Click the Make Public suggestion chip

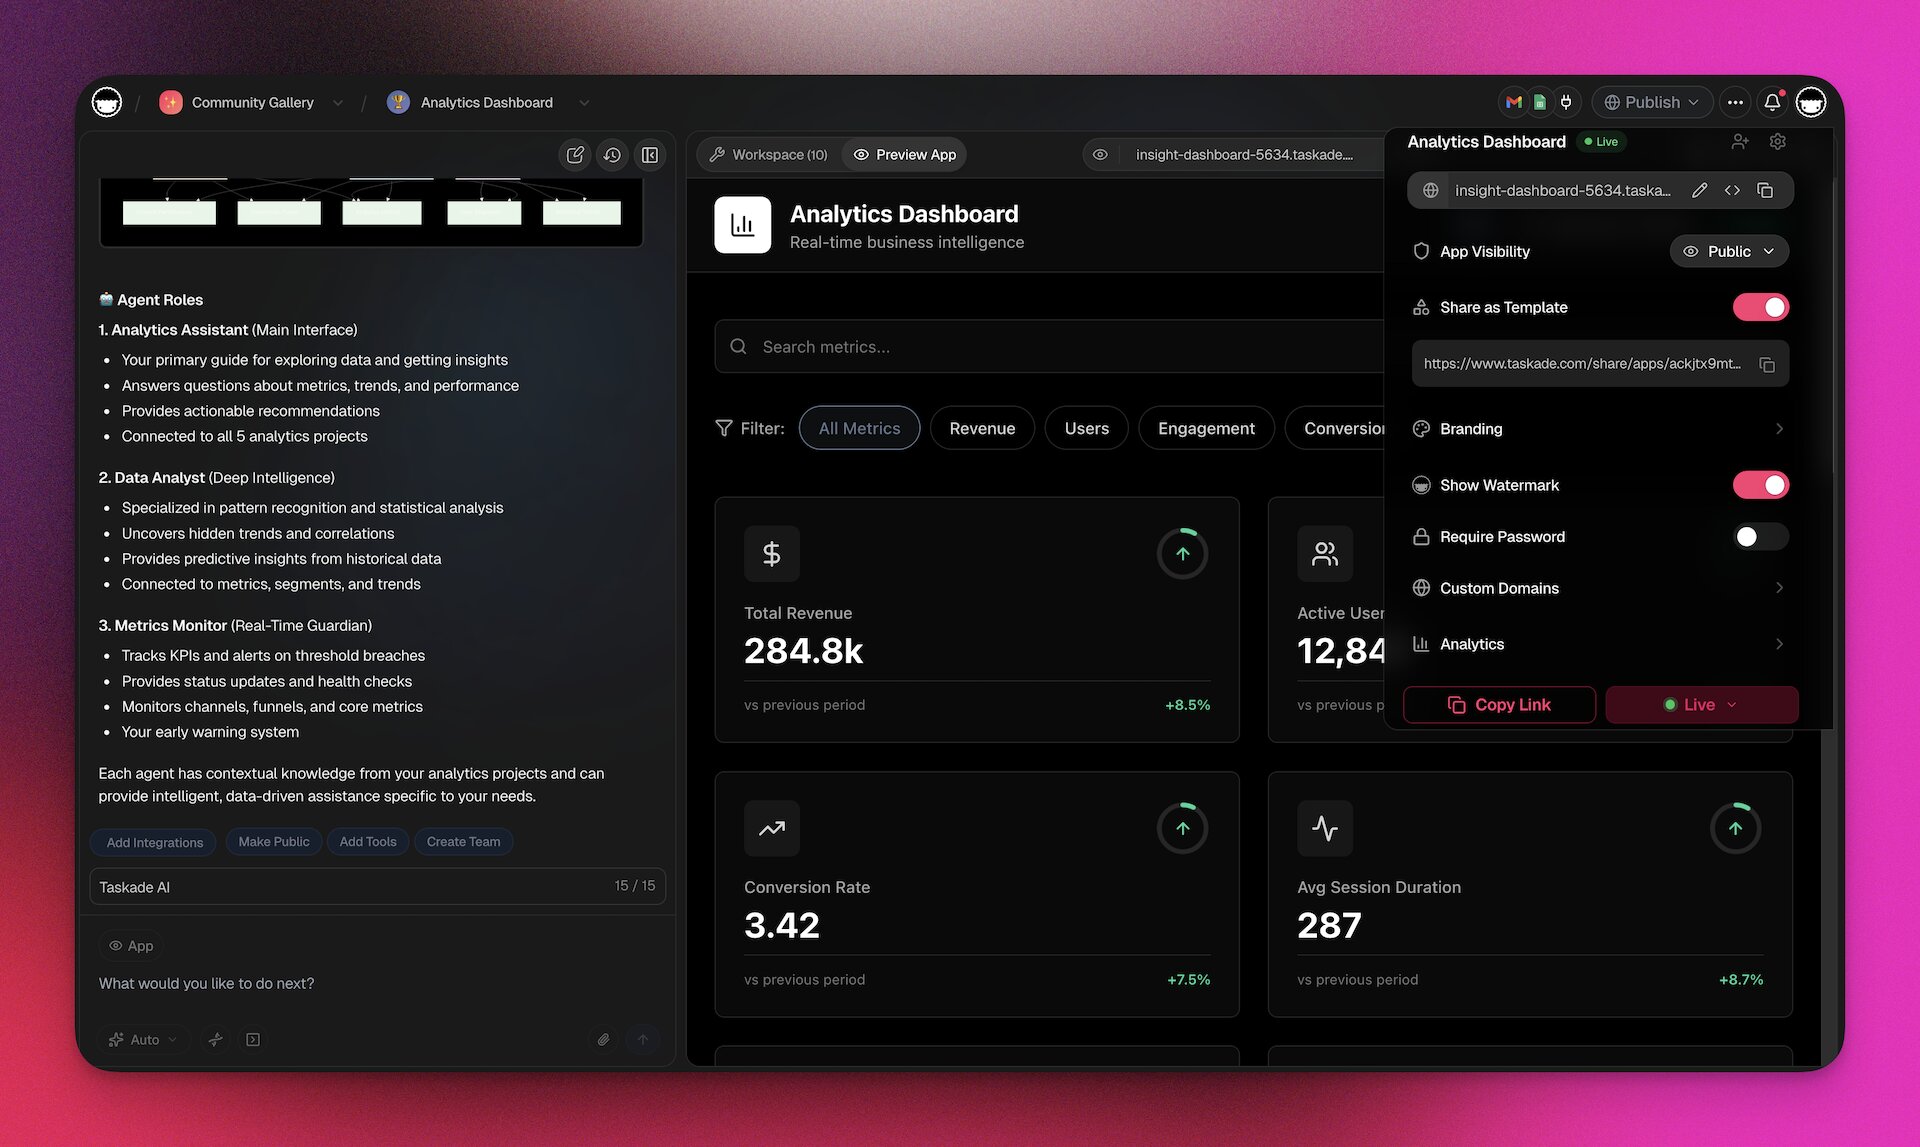point(273,841)
